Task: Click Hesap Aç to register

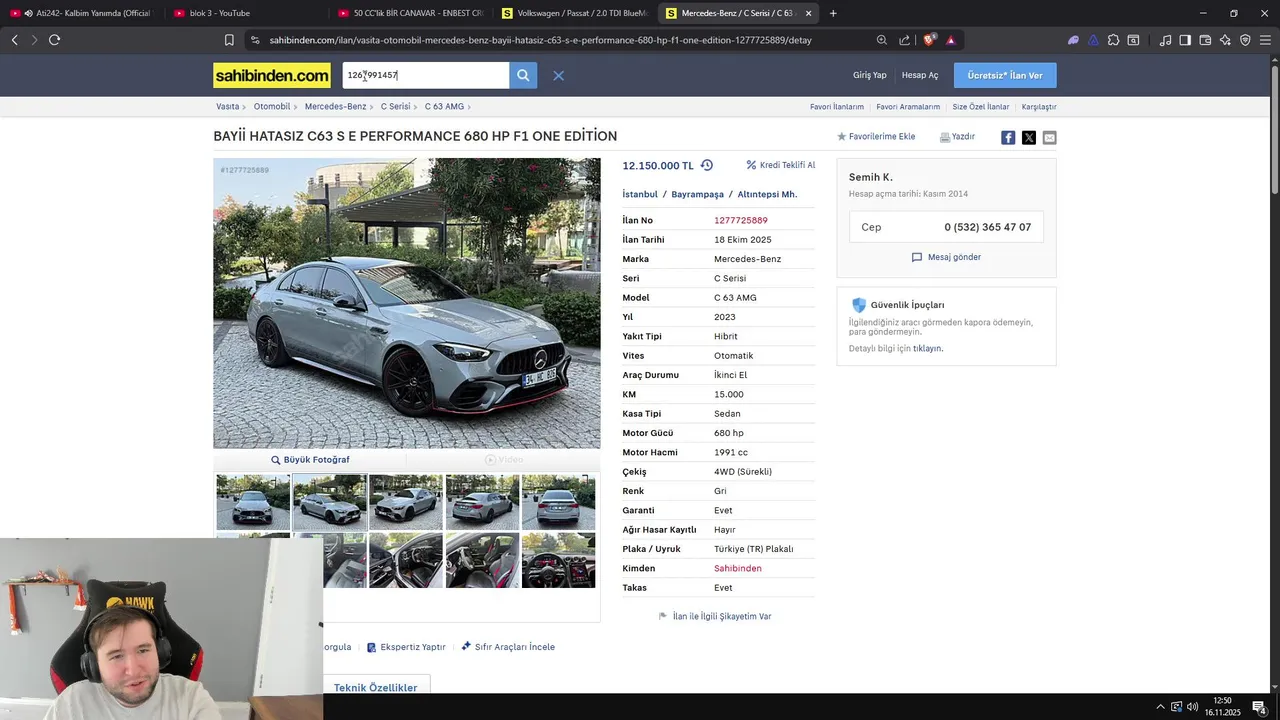Action: coord(920,75)
